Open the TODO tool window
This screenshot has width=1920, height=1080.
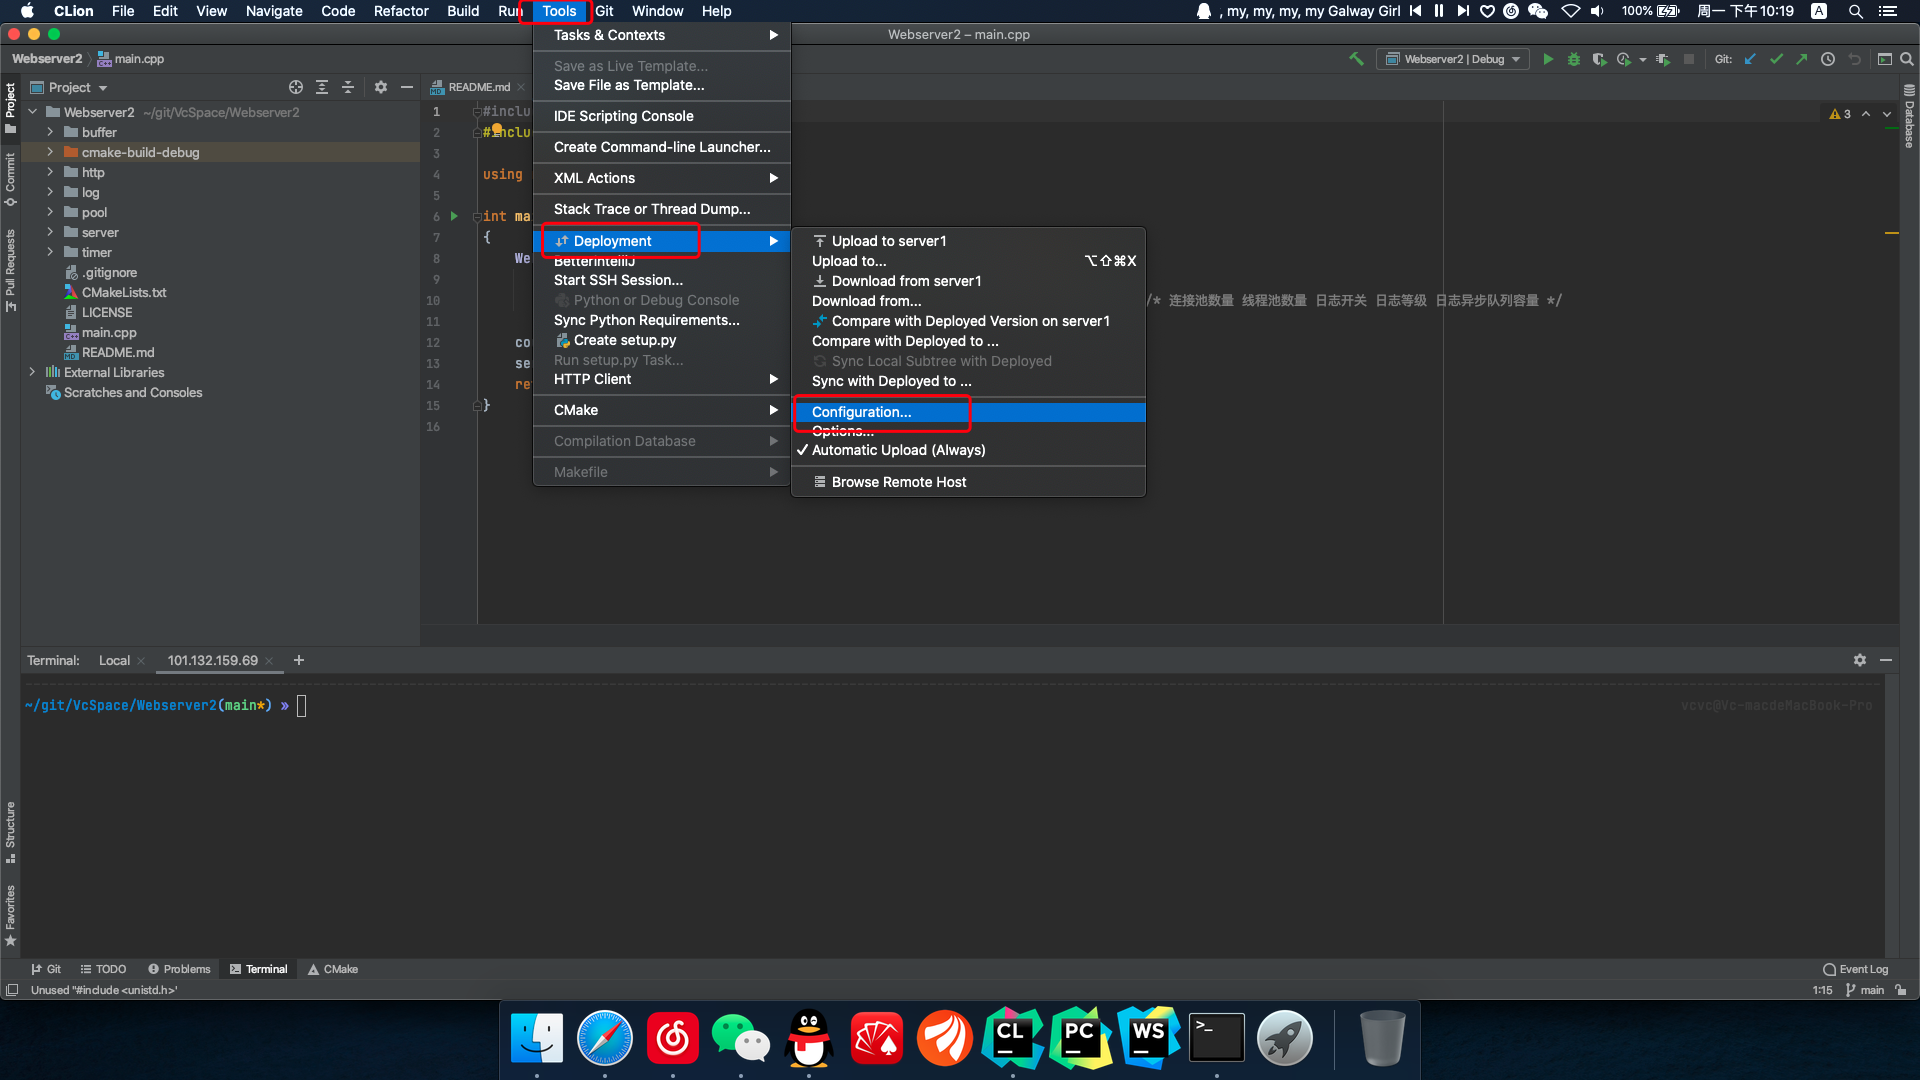click(x=103, y=969)
